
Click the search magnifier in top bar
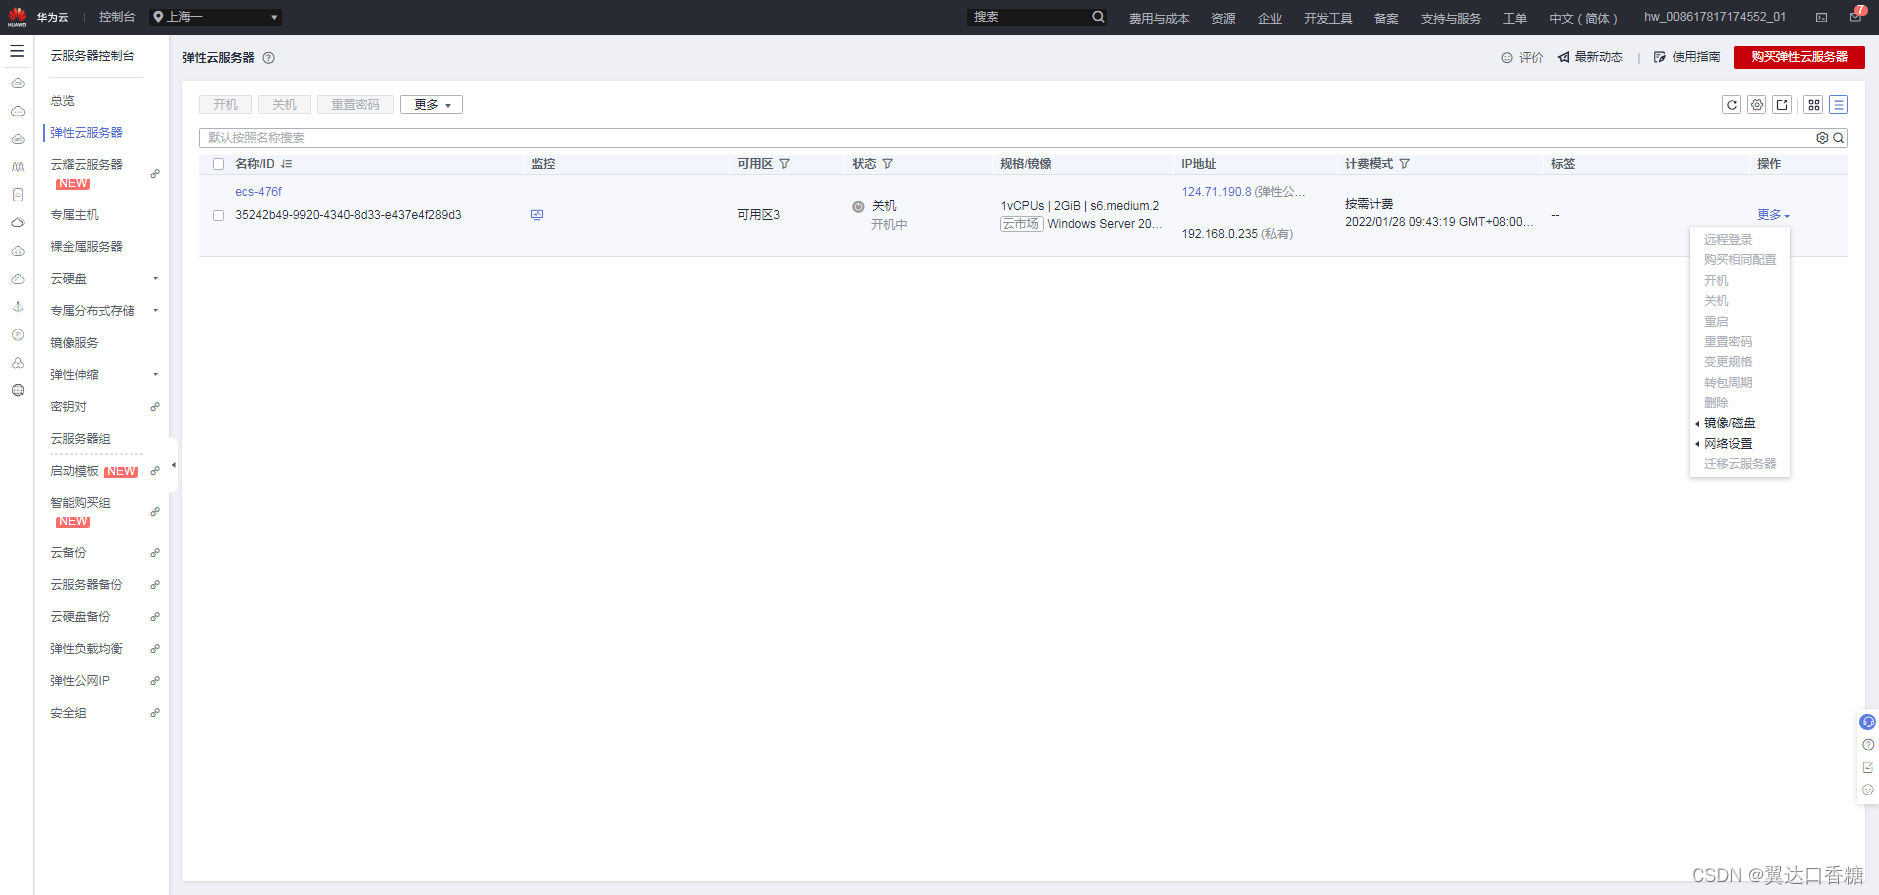1098,17
